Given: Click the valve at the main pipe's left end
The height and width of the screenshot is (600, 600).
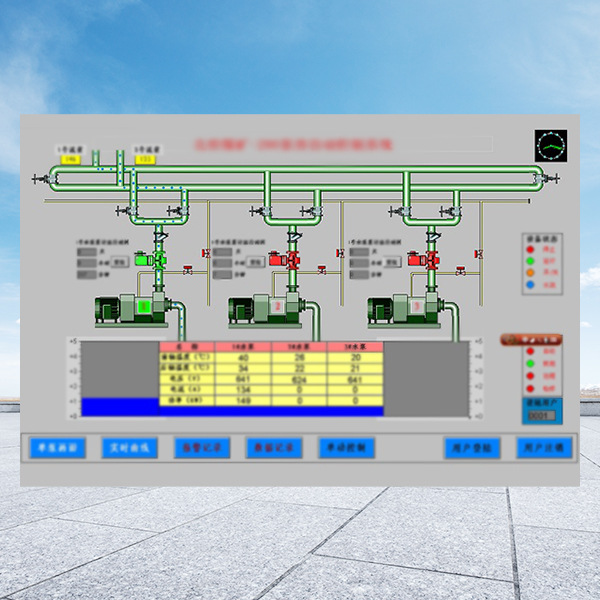Looking at the screenshot, I should (x=41, y=180).
